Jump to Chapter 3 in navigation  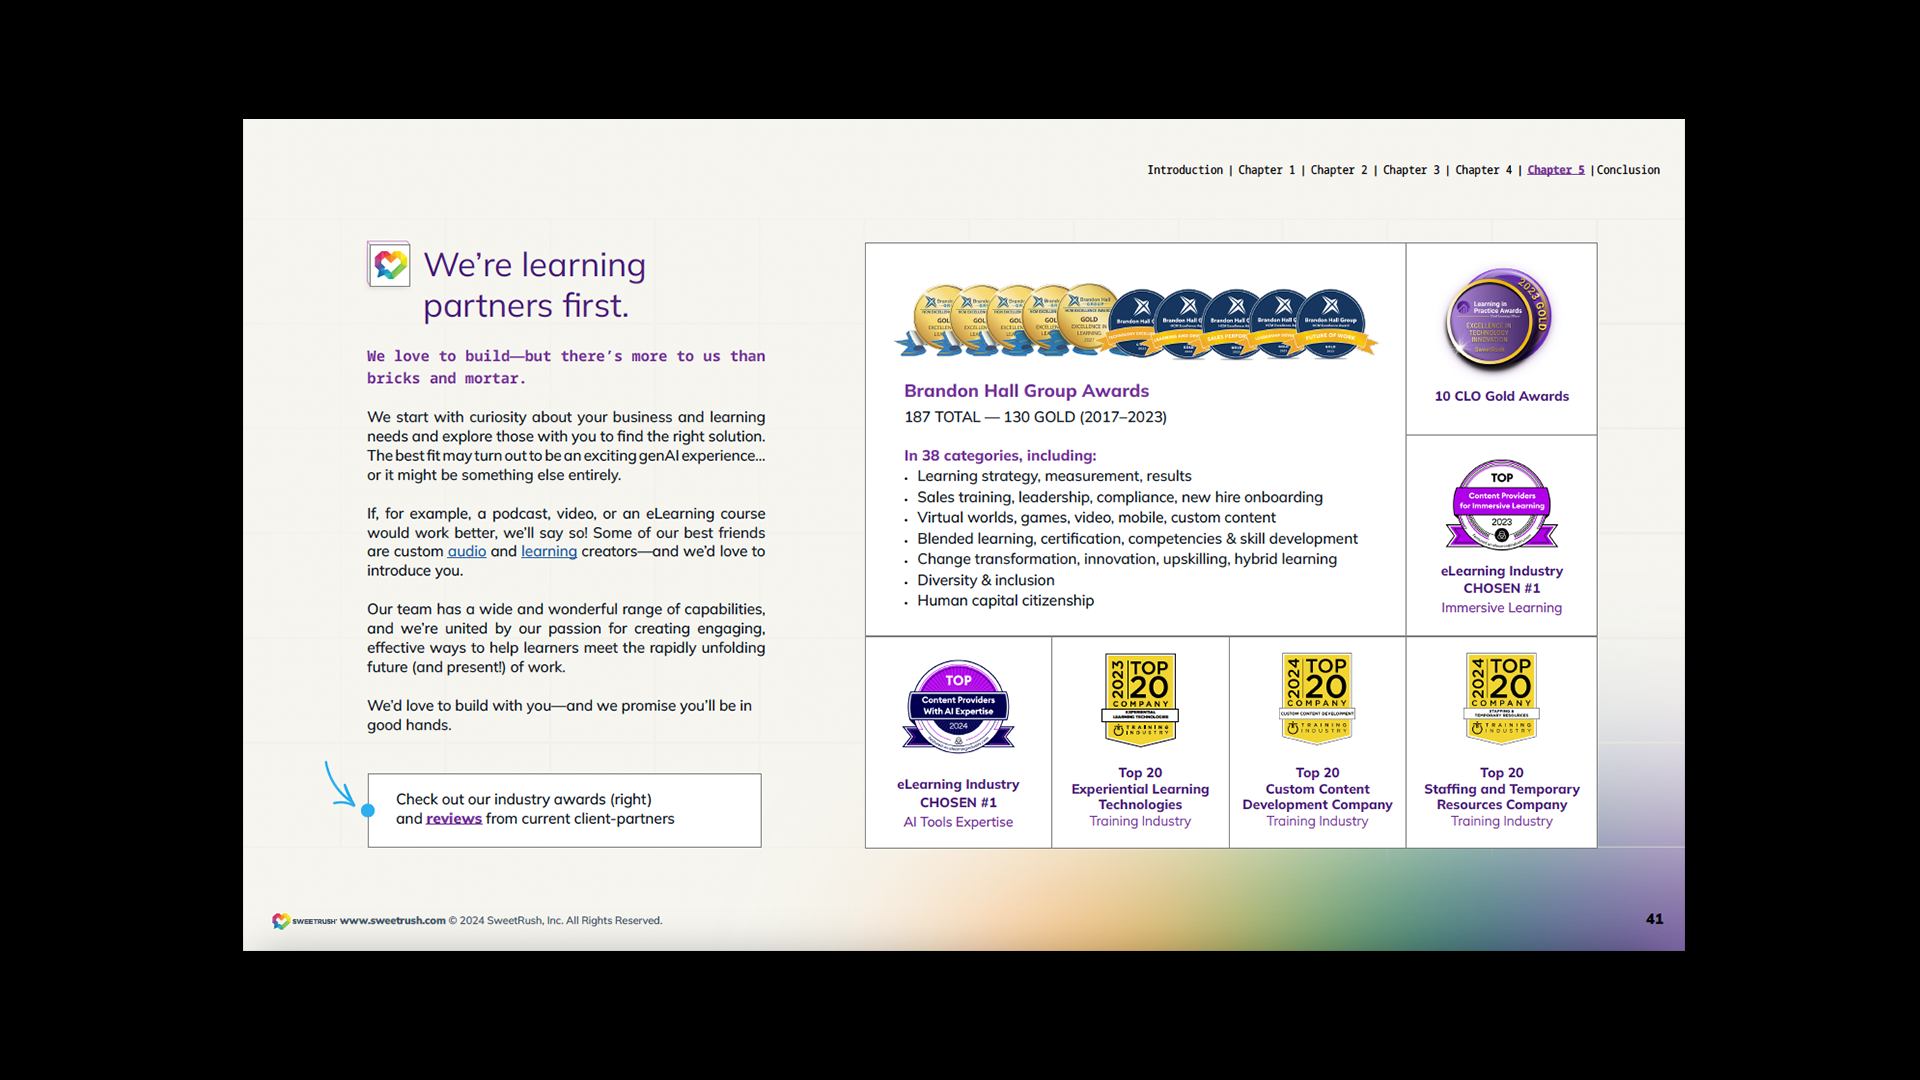[x=1410, y=170]
